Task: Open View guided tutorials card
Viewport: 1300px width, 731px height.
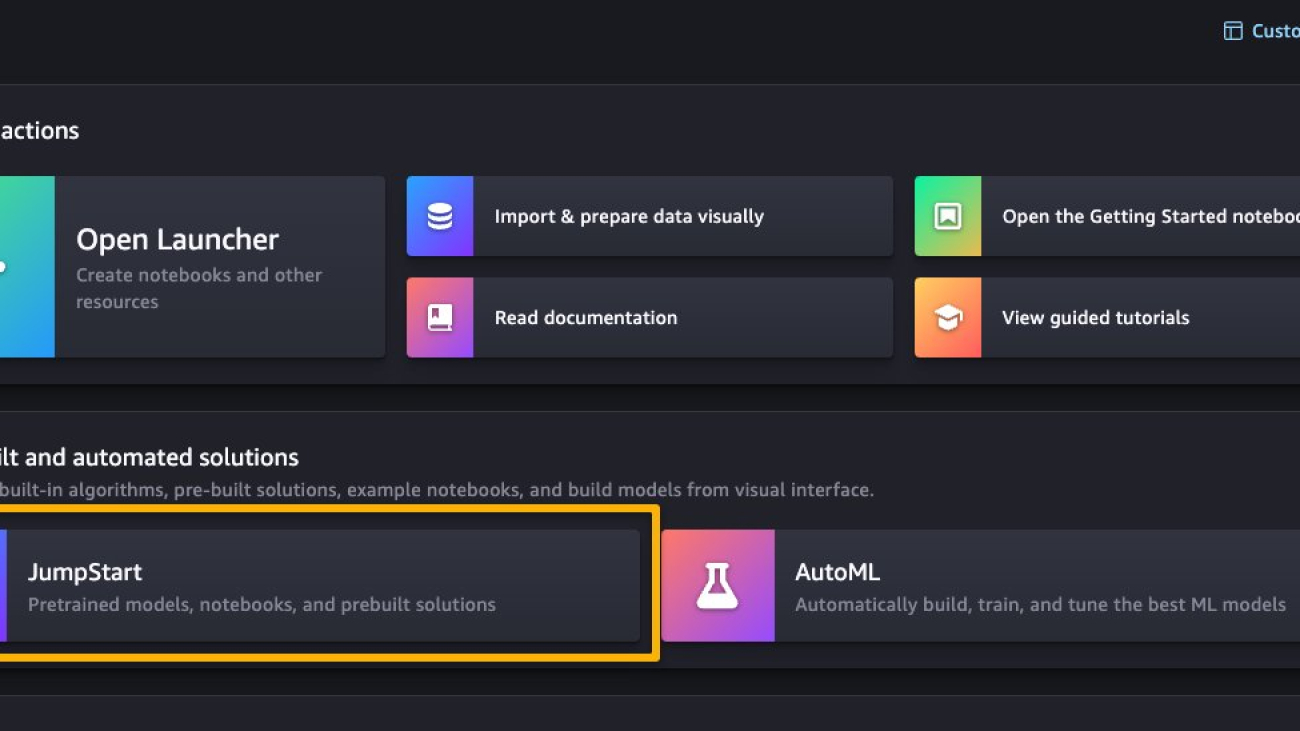Action: [1107, 317]
